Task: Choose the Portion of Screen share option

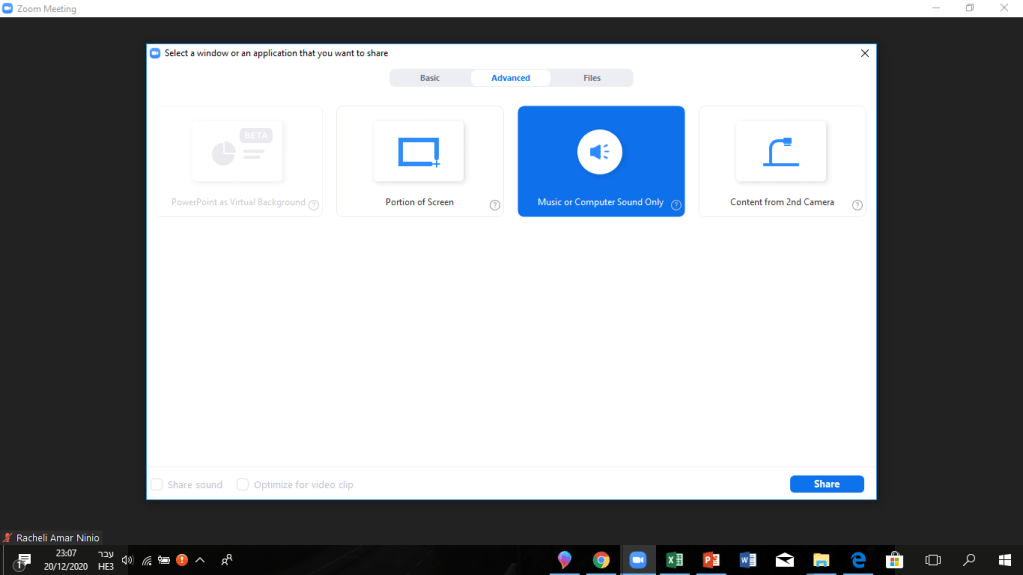Action: pyautogui.click(x=419, y=161)
